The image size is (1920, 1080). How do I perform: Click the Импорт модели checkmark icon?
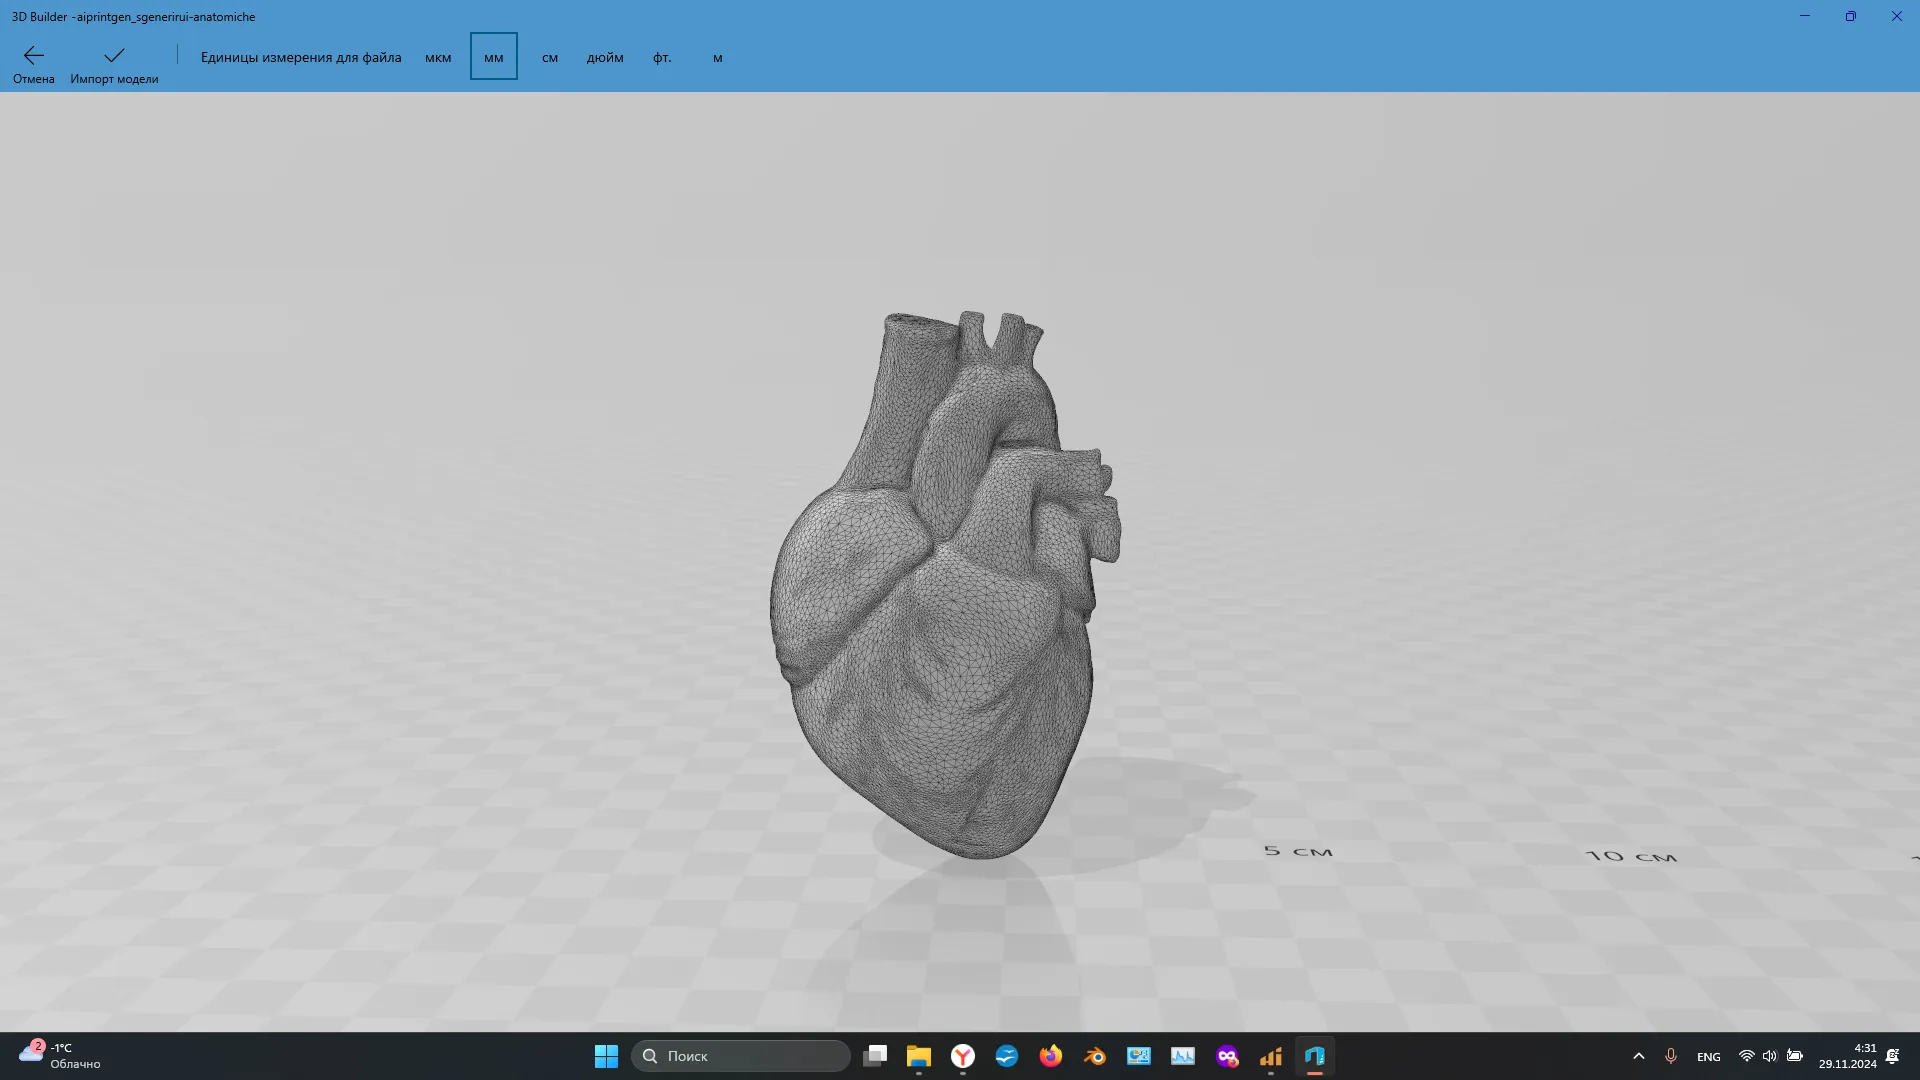pyautogui.click(x=114, y=56)
